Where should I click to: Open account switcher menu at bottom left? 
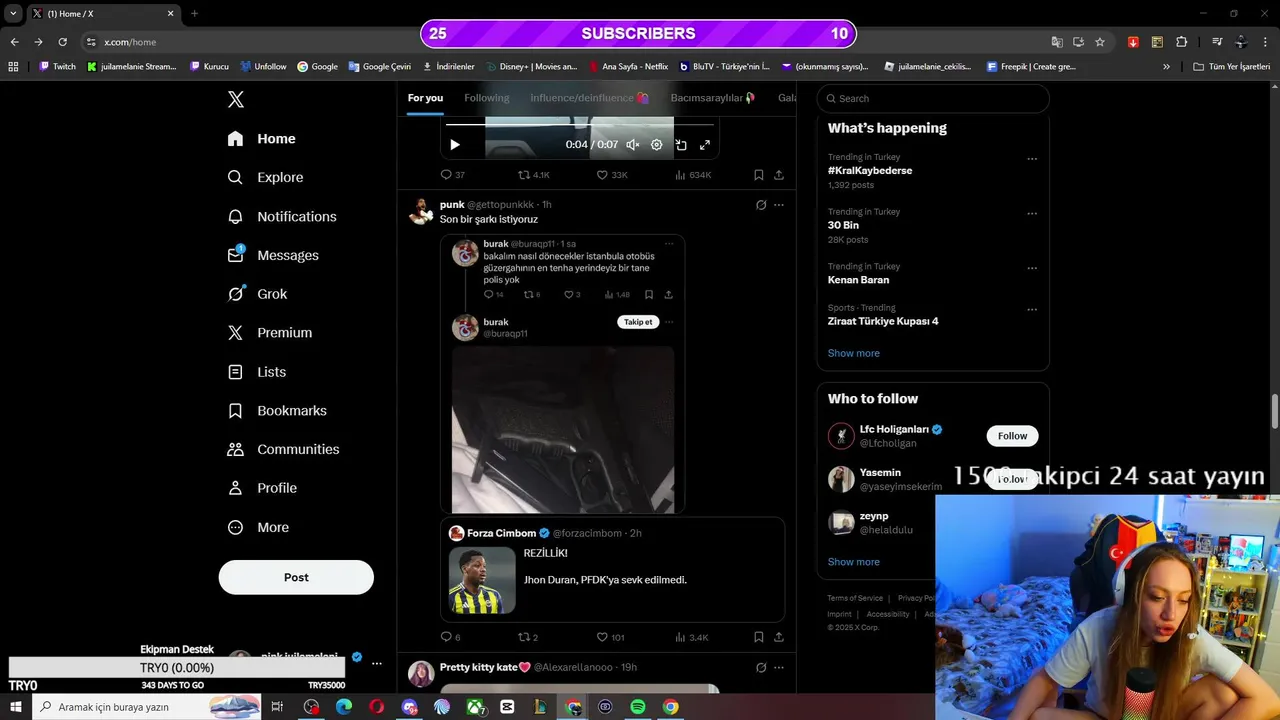[x=376, y=663]
